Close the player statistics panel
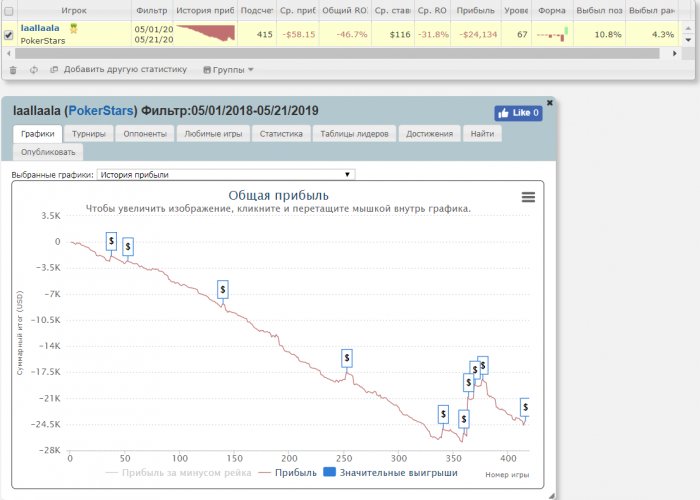The width and height of the screenshot is (700, 500). tap(549, 102)
